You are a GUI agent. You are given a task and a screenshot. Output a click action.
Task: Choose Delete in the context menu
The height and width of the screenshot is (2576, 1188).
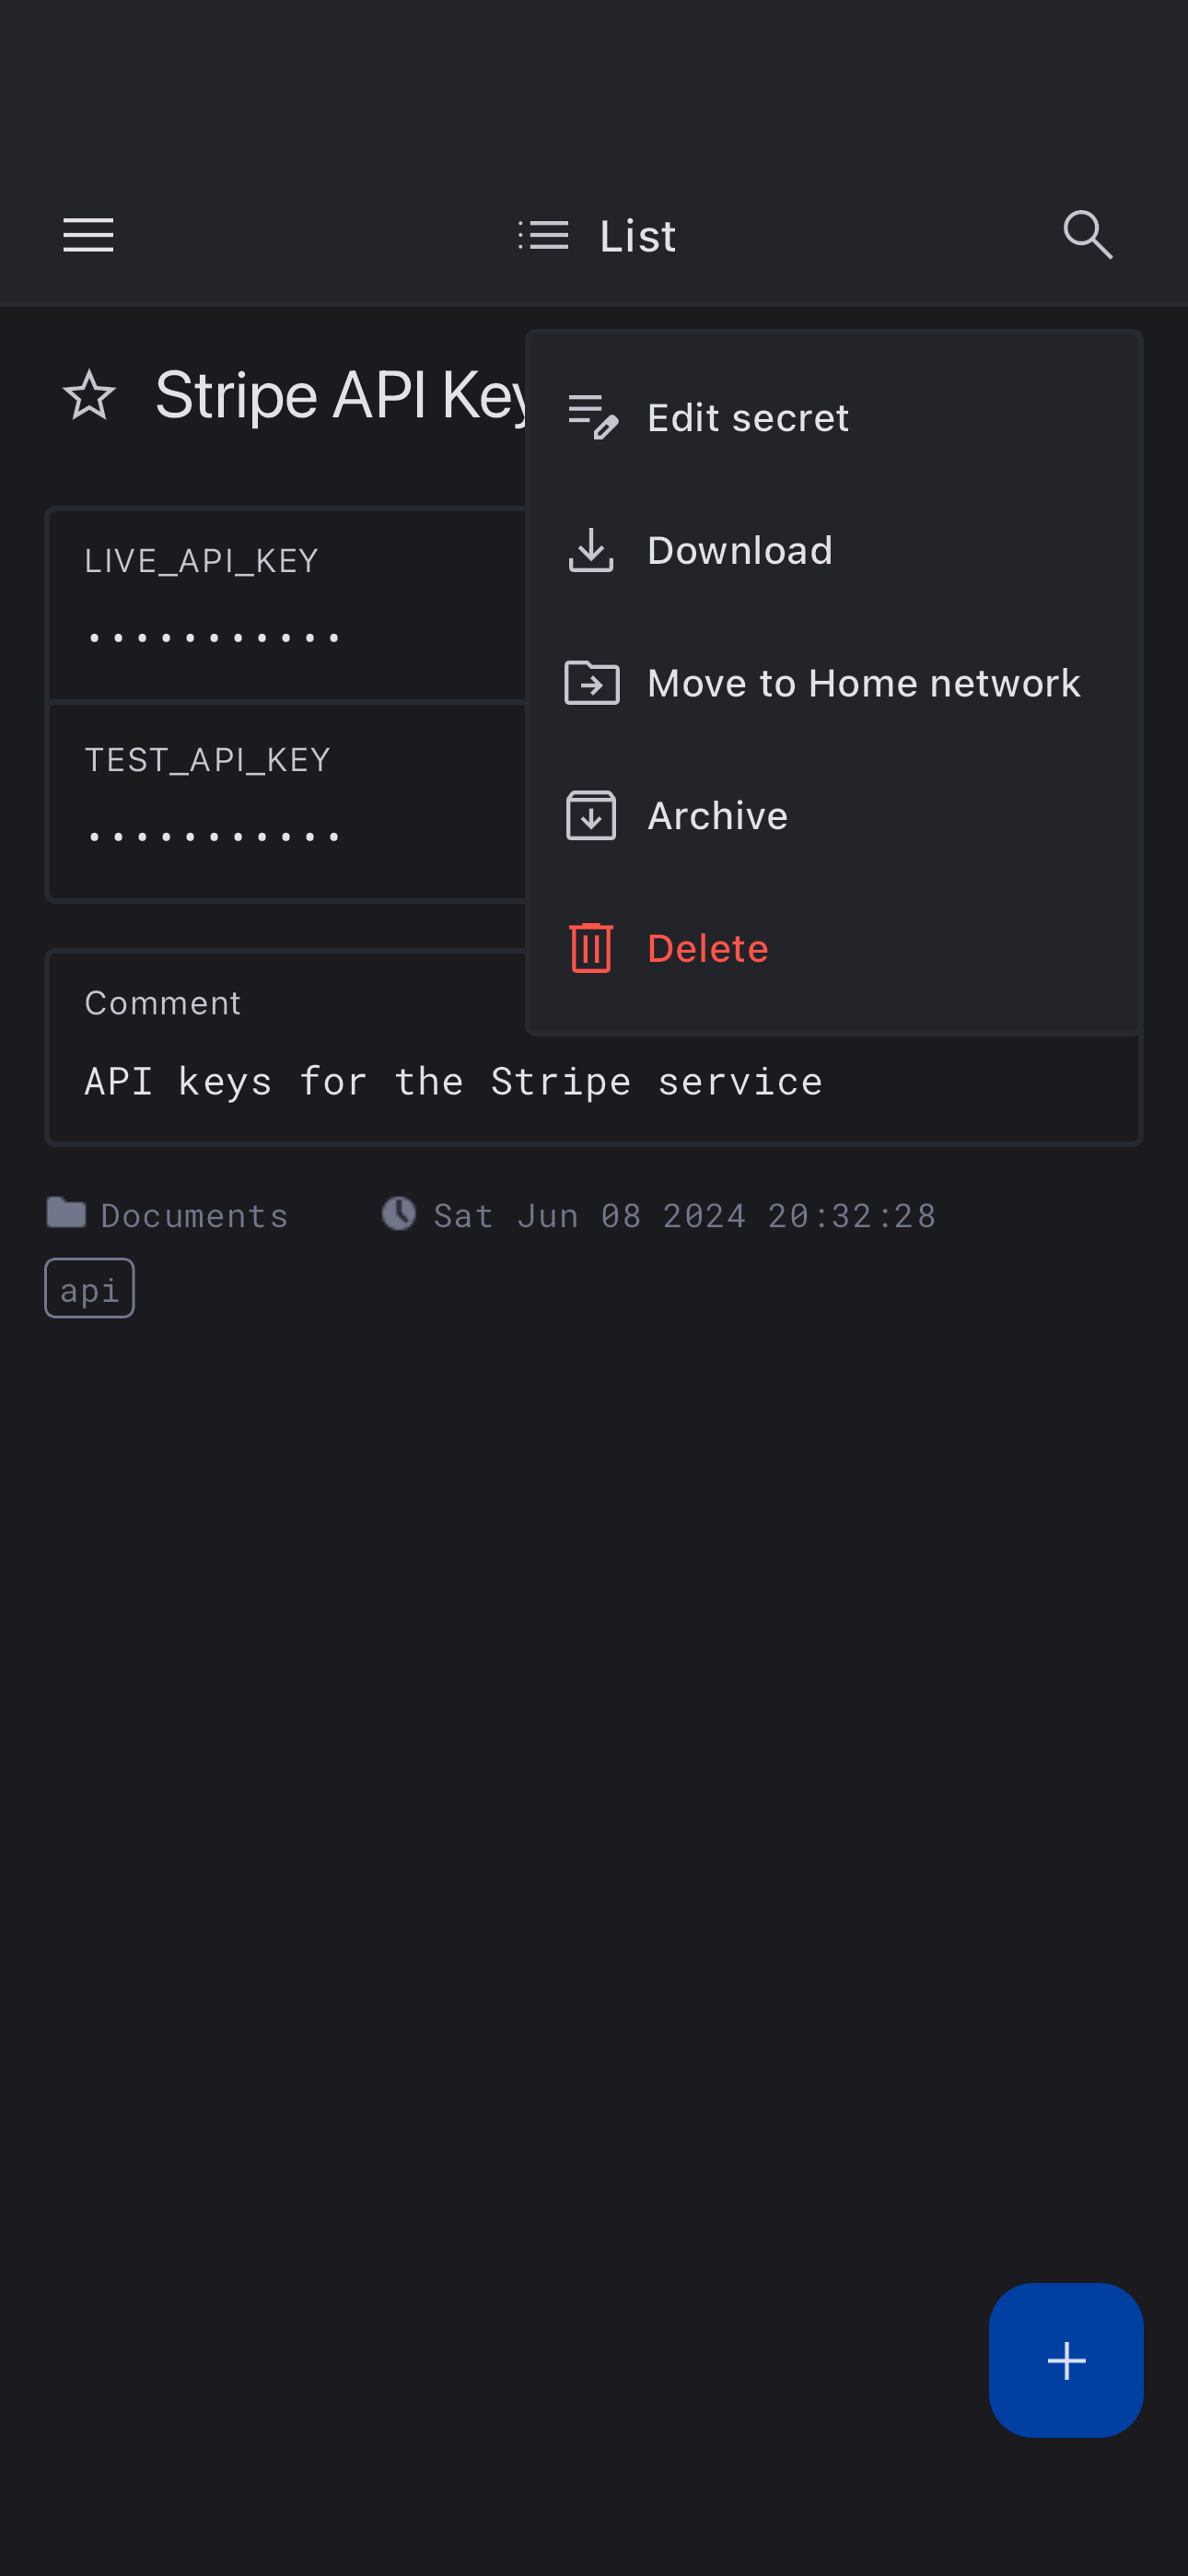point(707,948)
